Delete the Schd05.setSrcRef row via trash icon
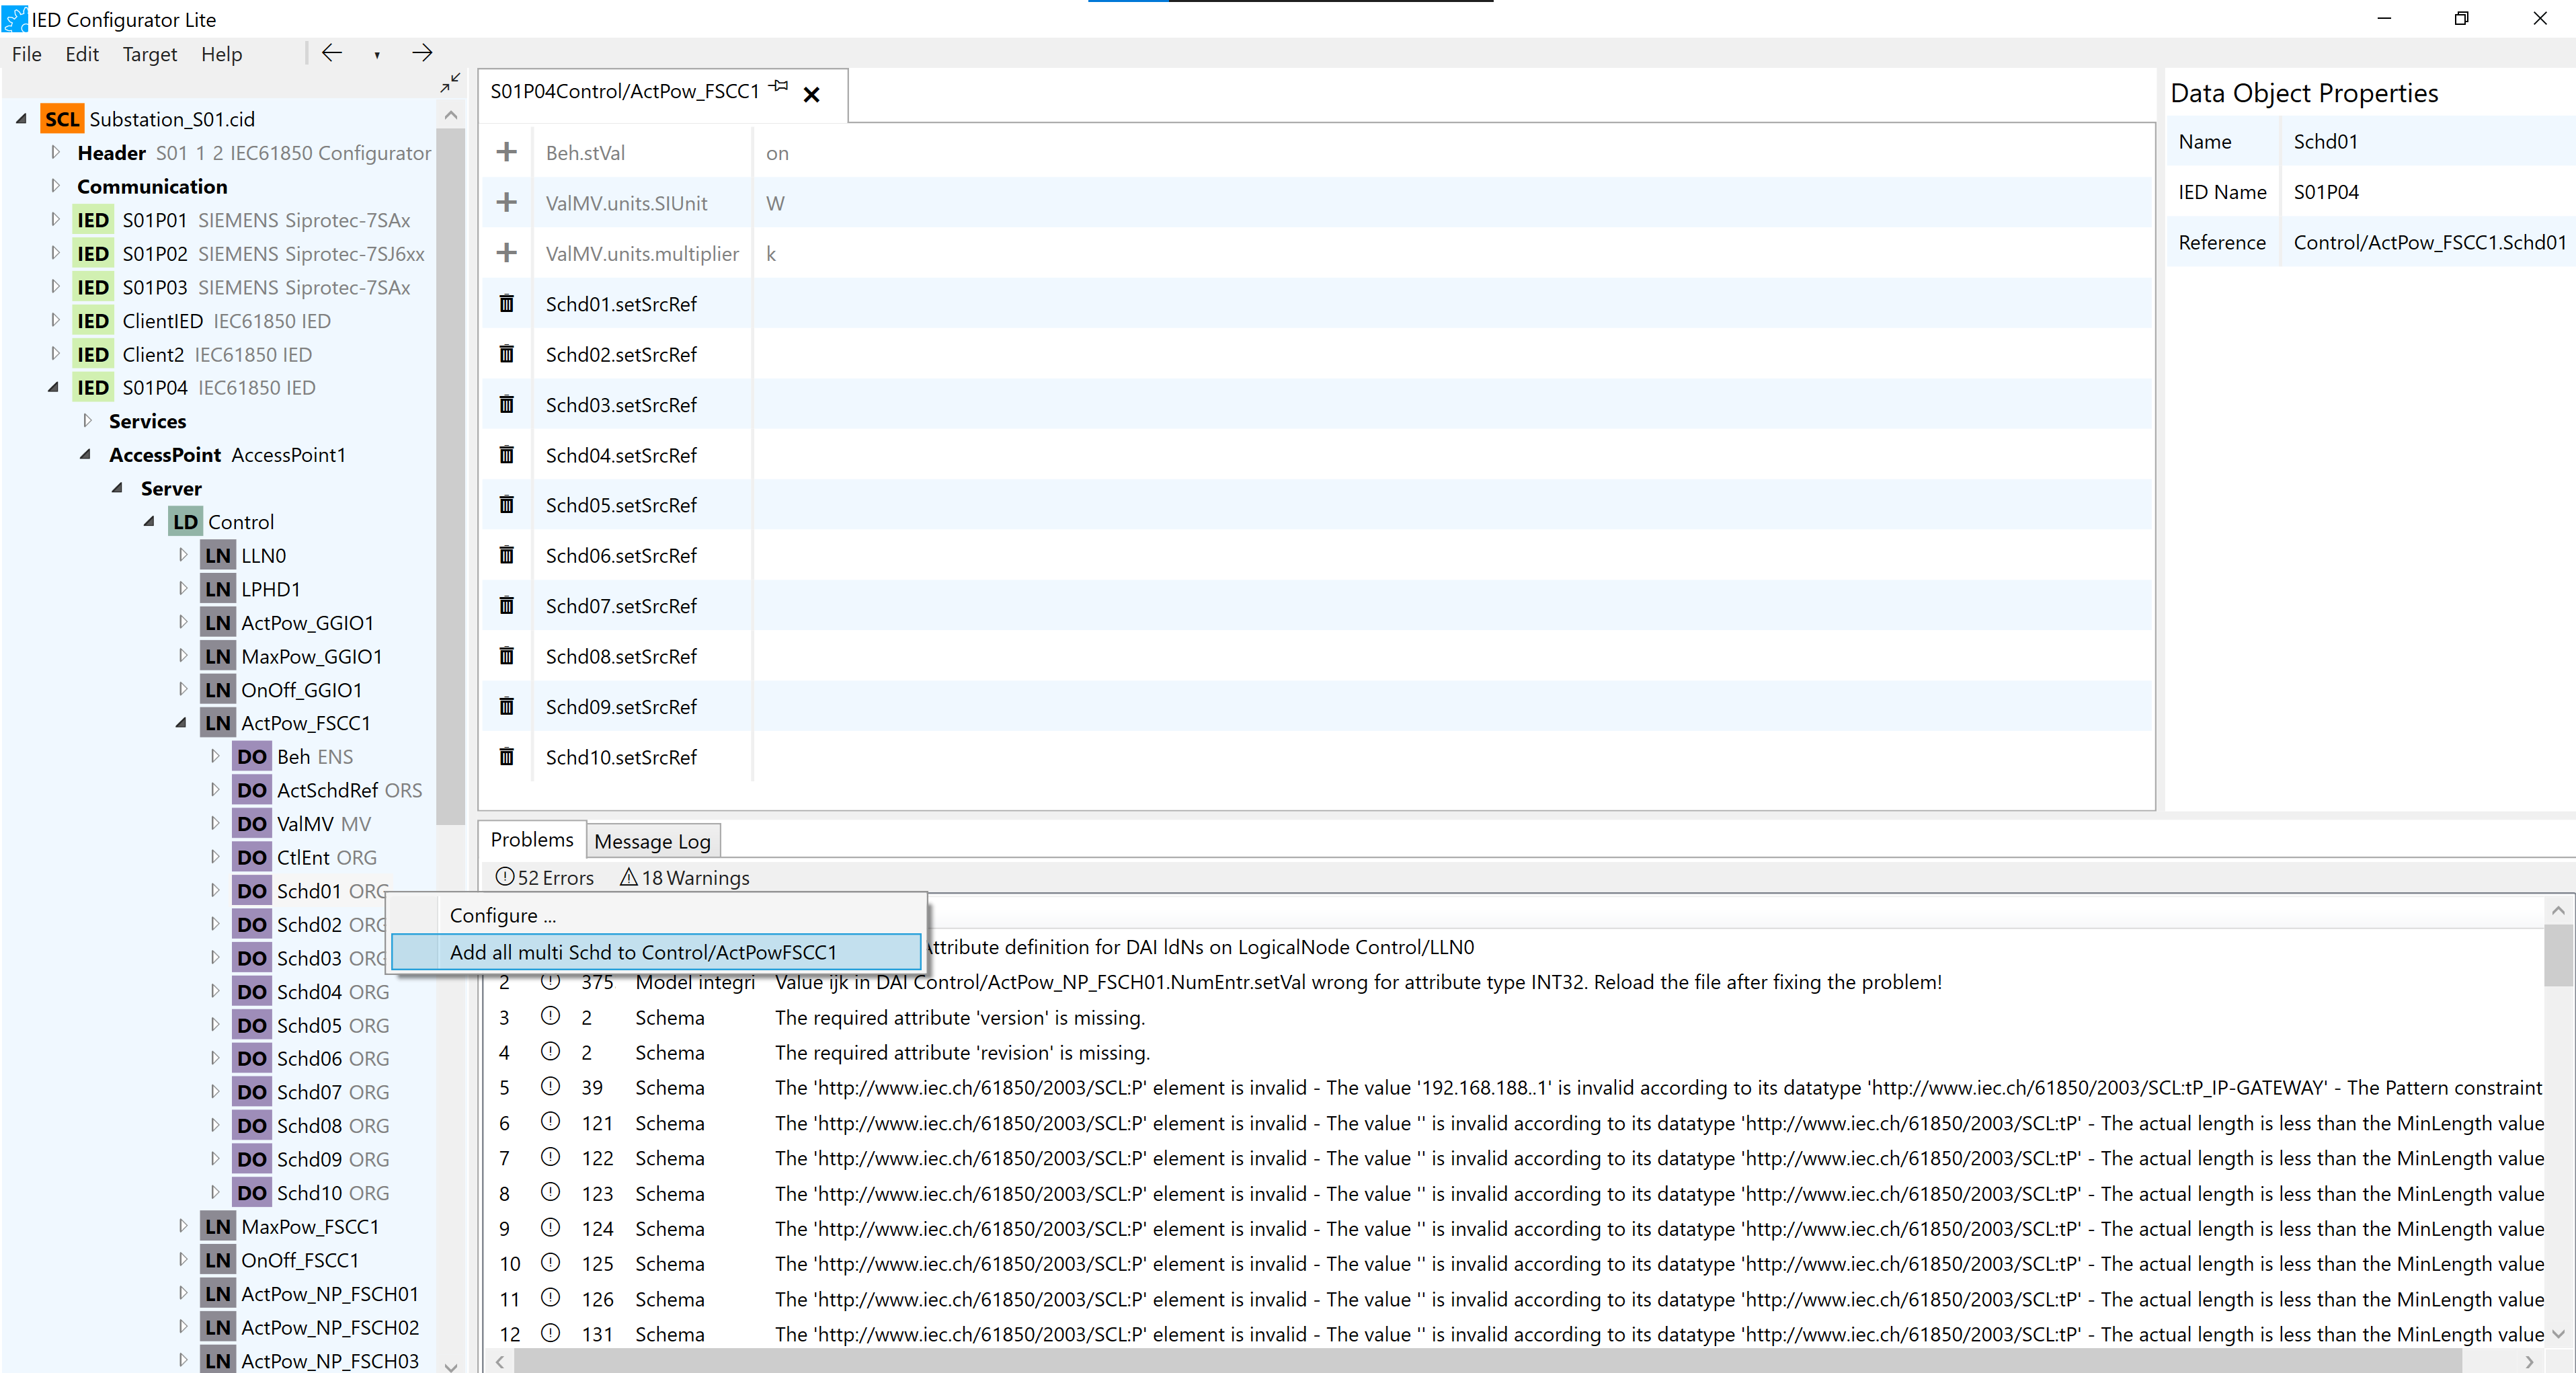 [x=506, y=505]
